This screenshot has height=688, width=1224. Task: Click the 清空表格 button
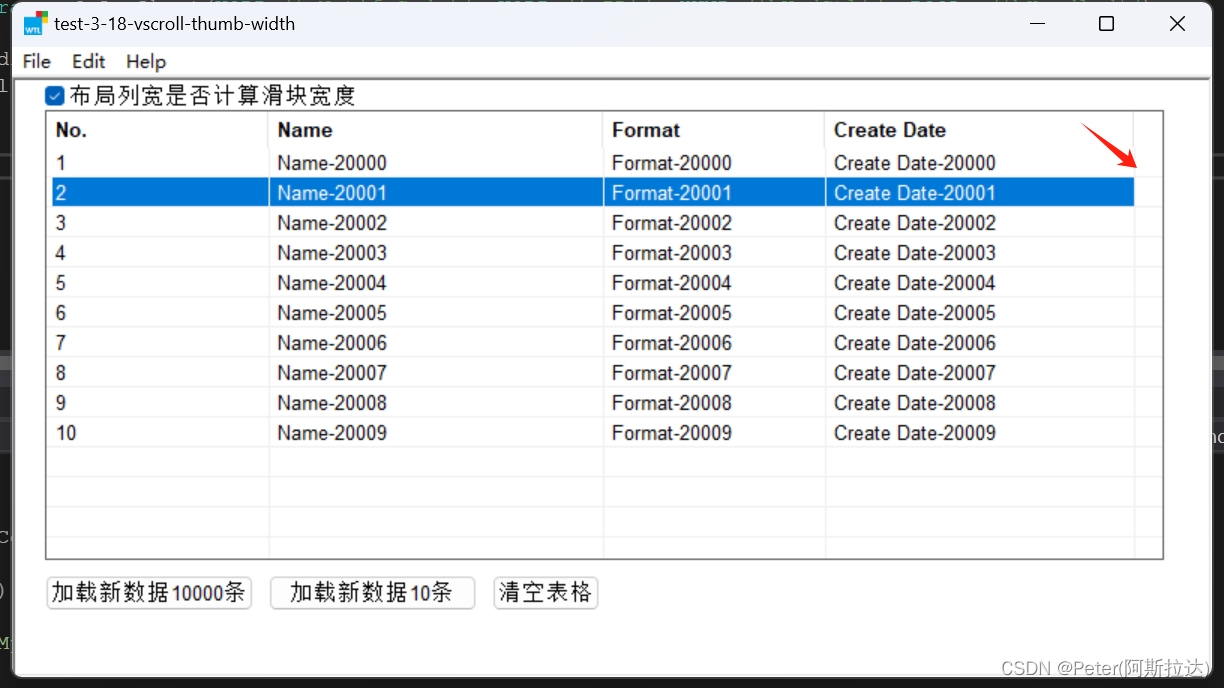(x=546, y=592)
